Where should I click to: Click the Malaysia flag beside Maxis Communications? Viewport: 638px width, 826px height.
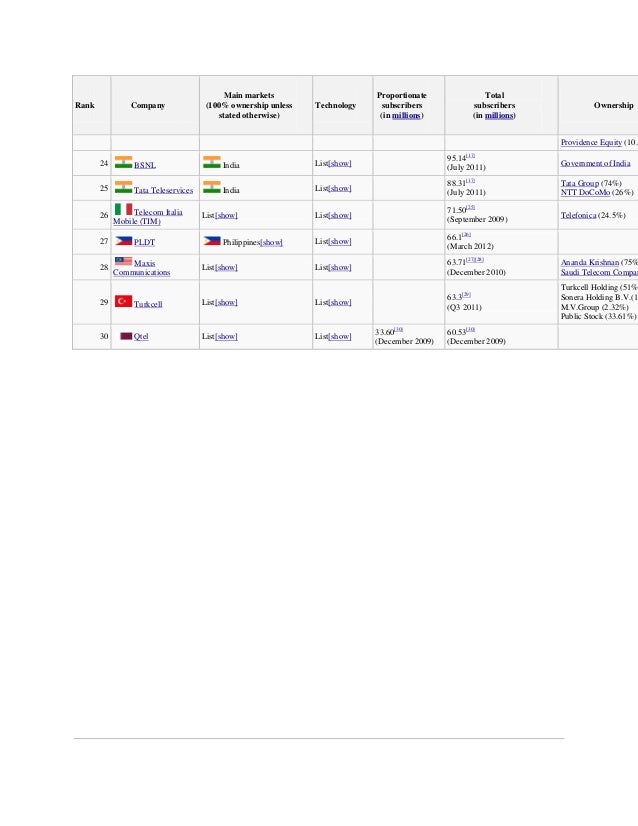click(x=123, y=261)
